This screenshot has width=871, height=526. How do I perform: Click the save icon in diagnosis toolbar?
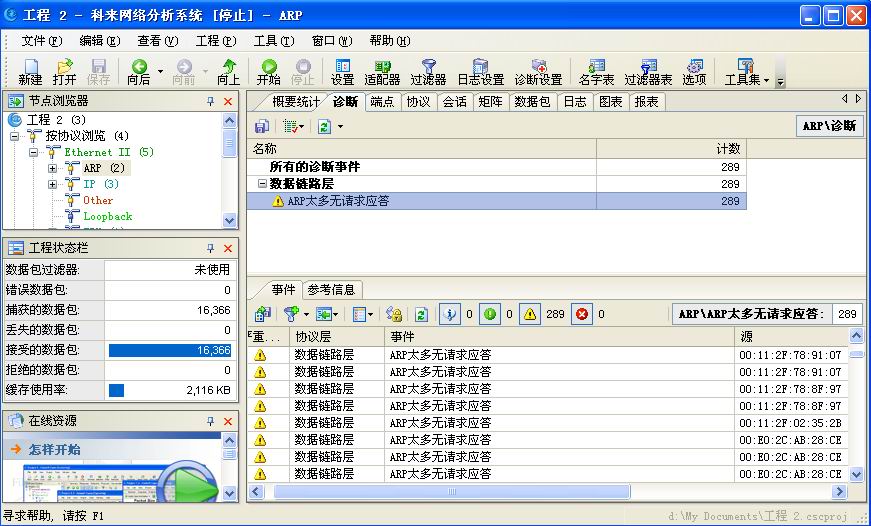coord(261,126)
